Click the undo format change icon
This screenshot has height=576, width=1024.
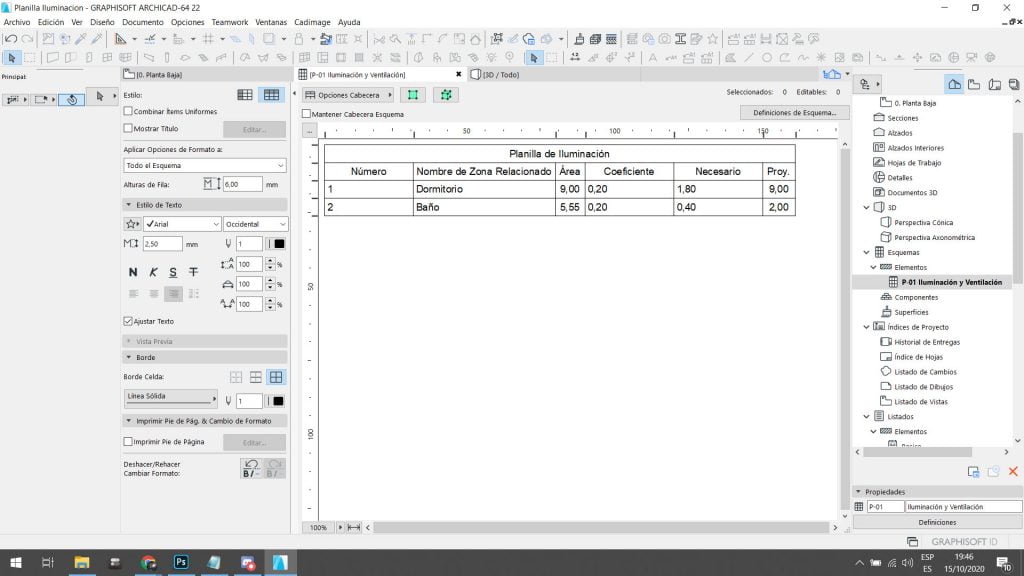pos(250,468)
